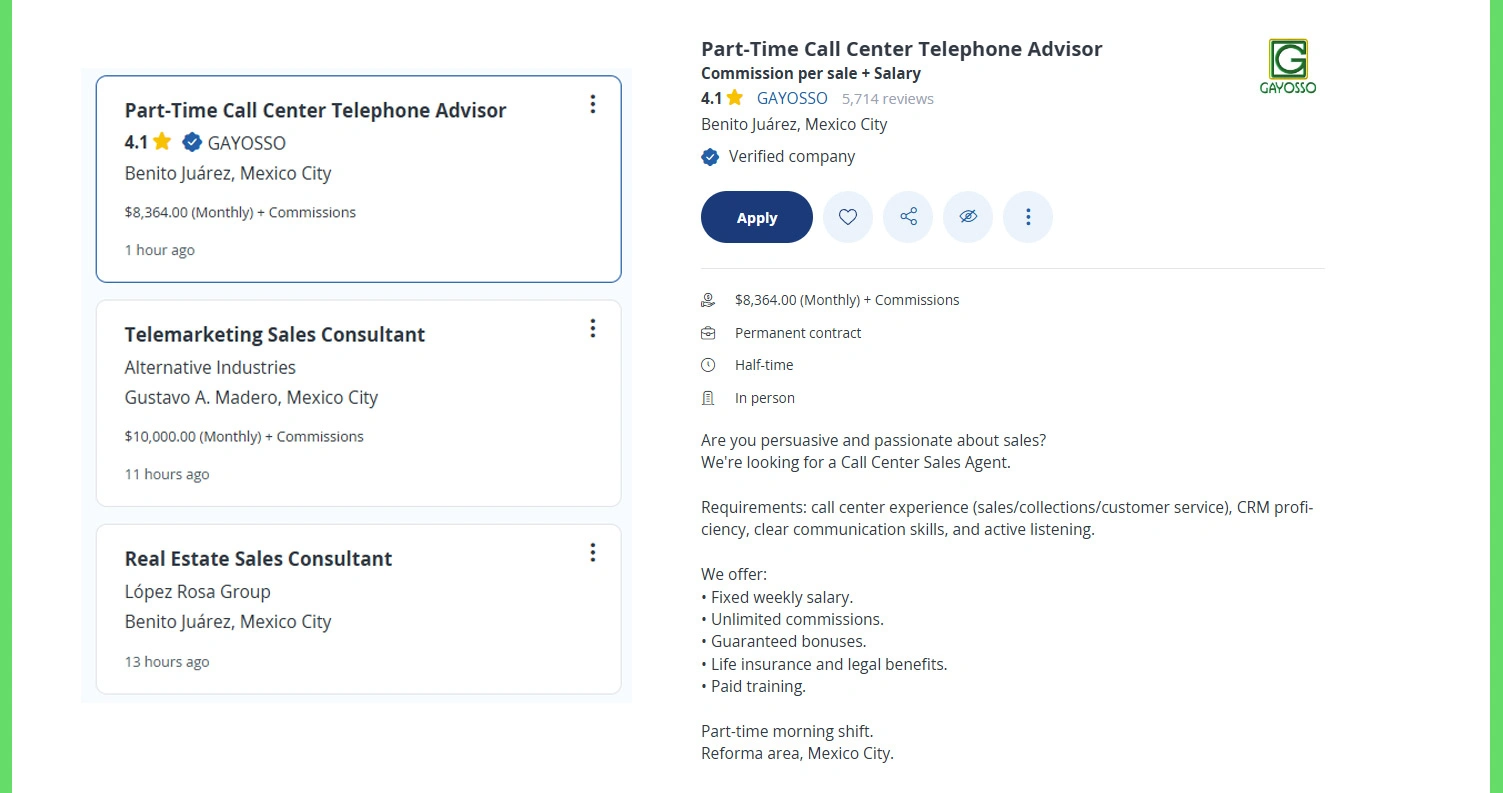Screen dimensions: 1503x793
Task: Open options menu on Telemarketing Sales Consultant card
Action: pos(593,328)
